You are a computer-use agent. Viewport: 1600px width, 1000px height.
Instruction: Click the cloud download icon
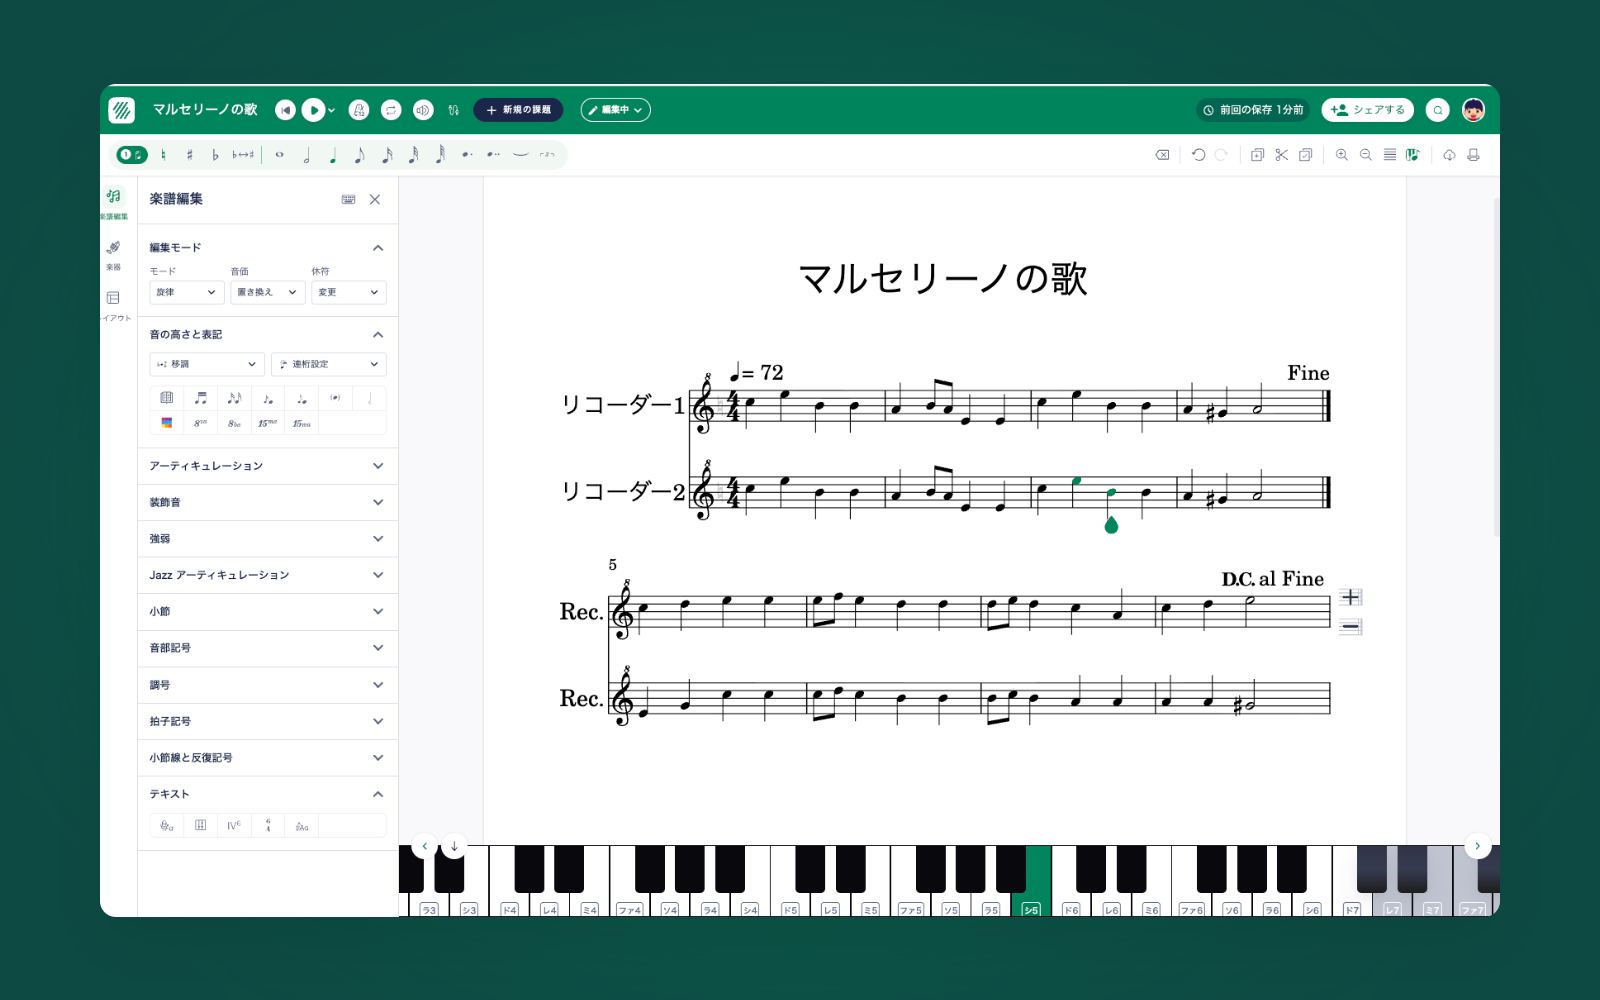click(1449, 155)
